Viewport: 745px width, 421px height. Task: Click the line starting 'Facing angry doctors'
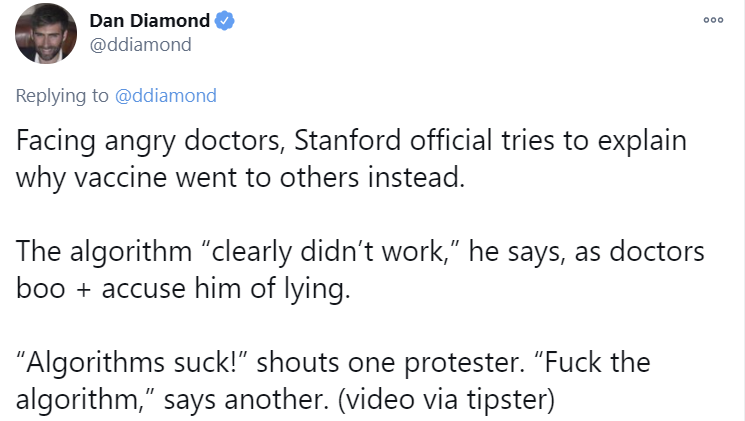point(351,141)
